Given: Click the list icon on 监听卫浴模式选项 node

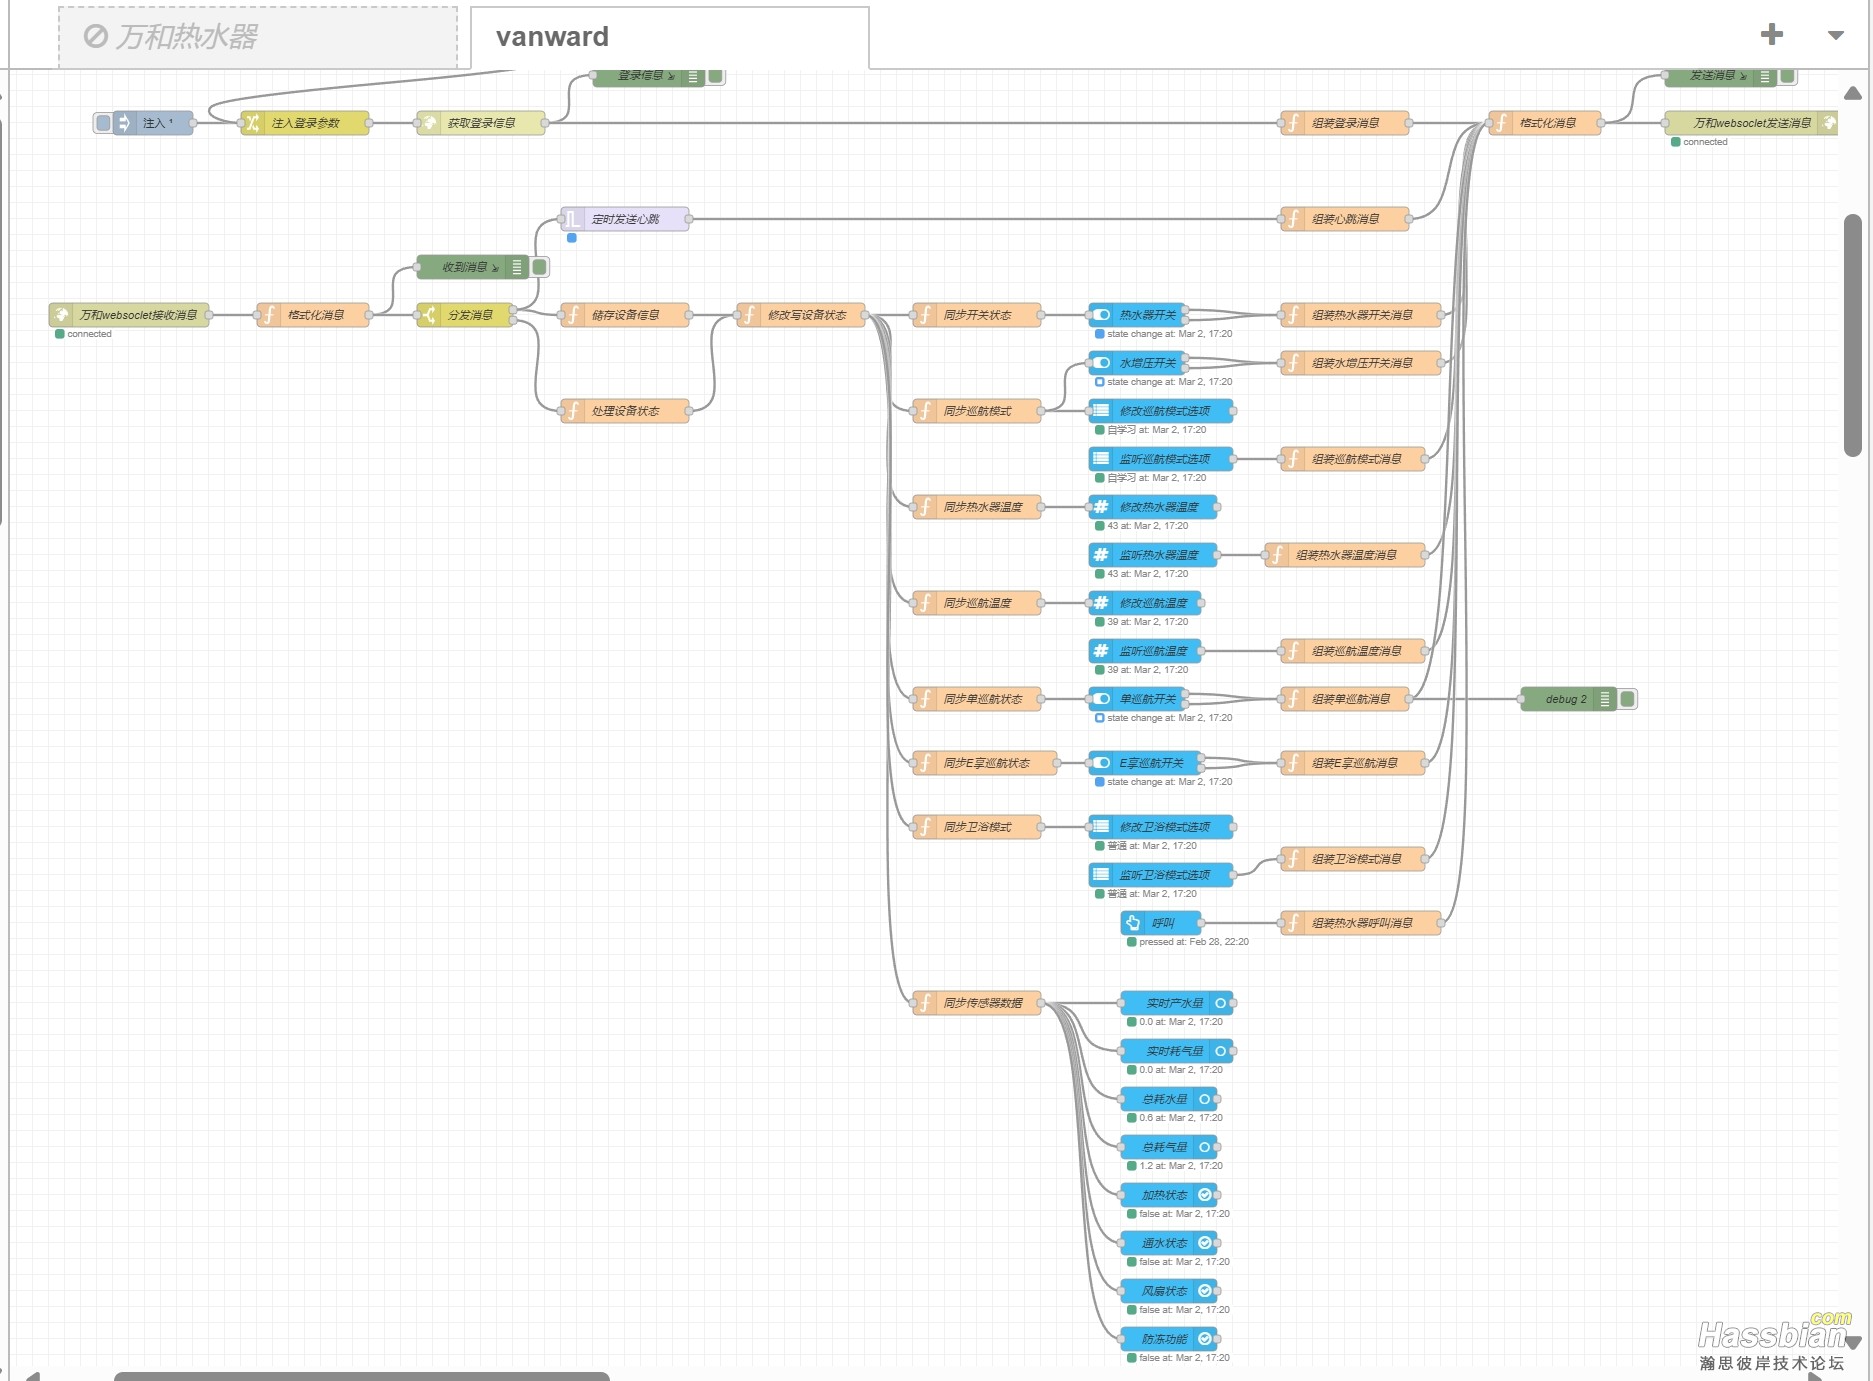Looking at the screenshot, I should pyautogui.click(x=1101, y=875).
